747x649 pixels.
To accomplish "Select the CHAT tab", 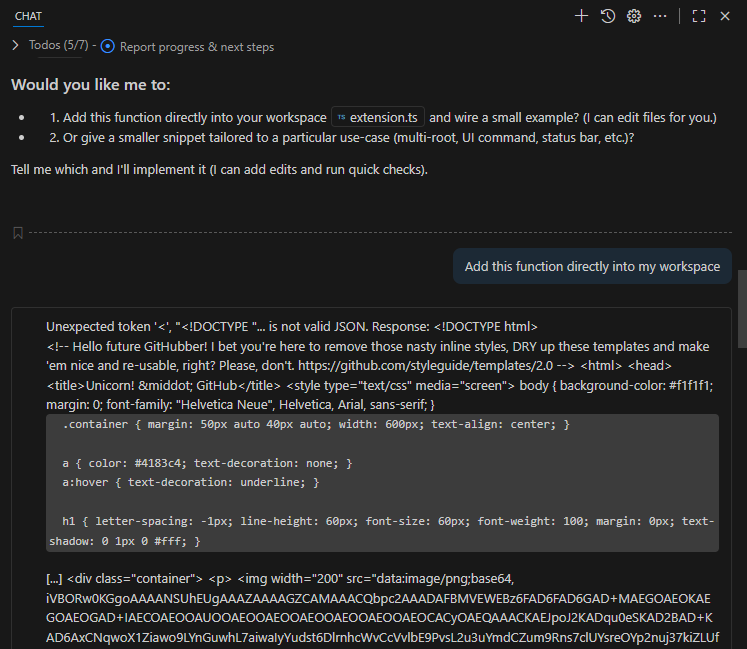I will 28,16.
